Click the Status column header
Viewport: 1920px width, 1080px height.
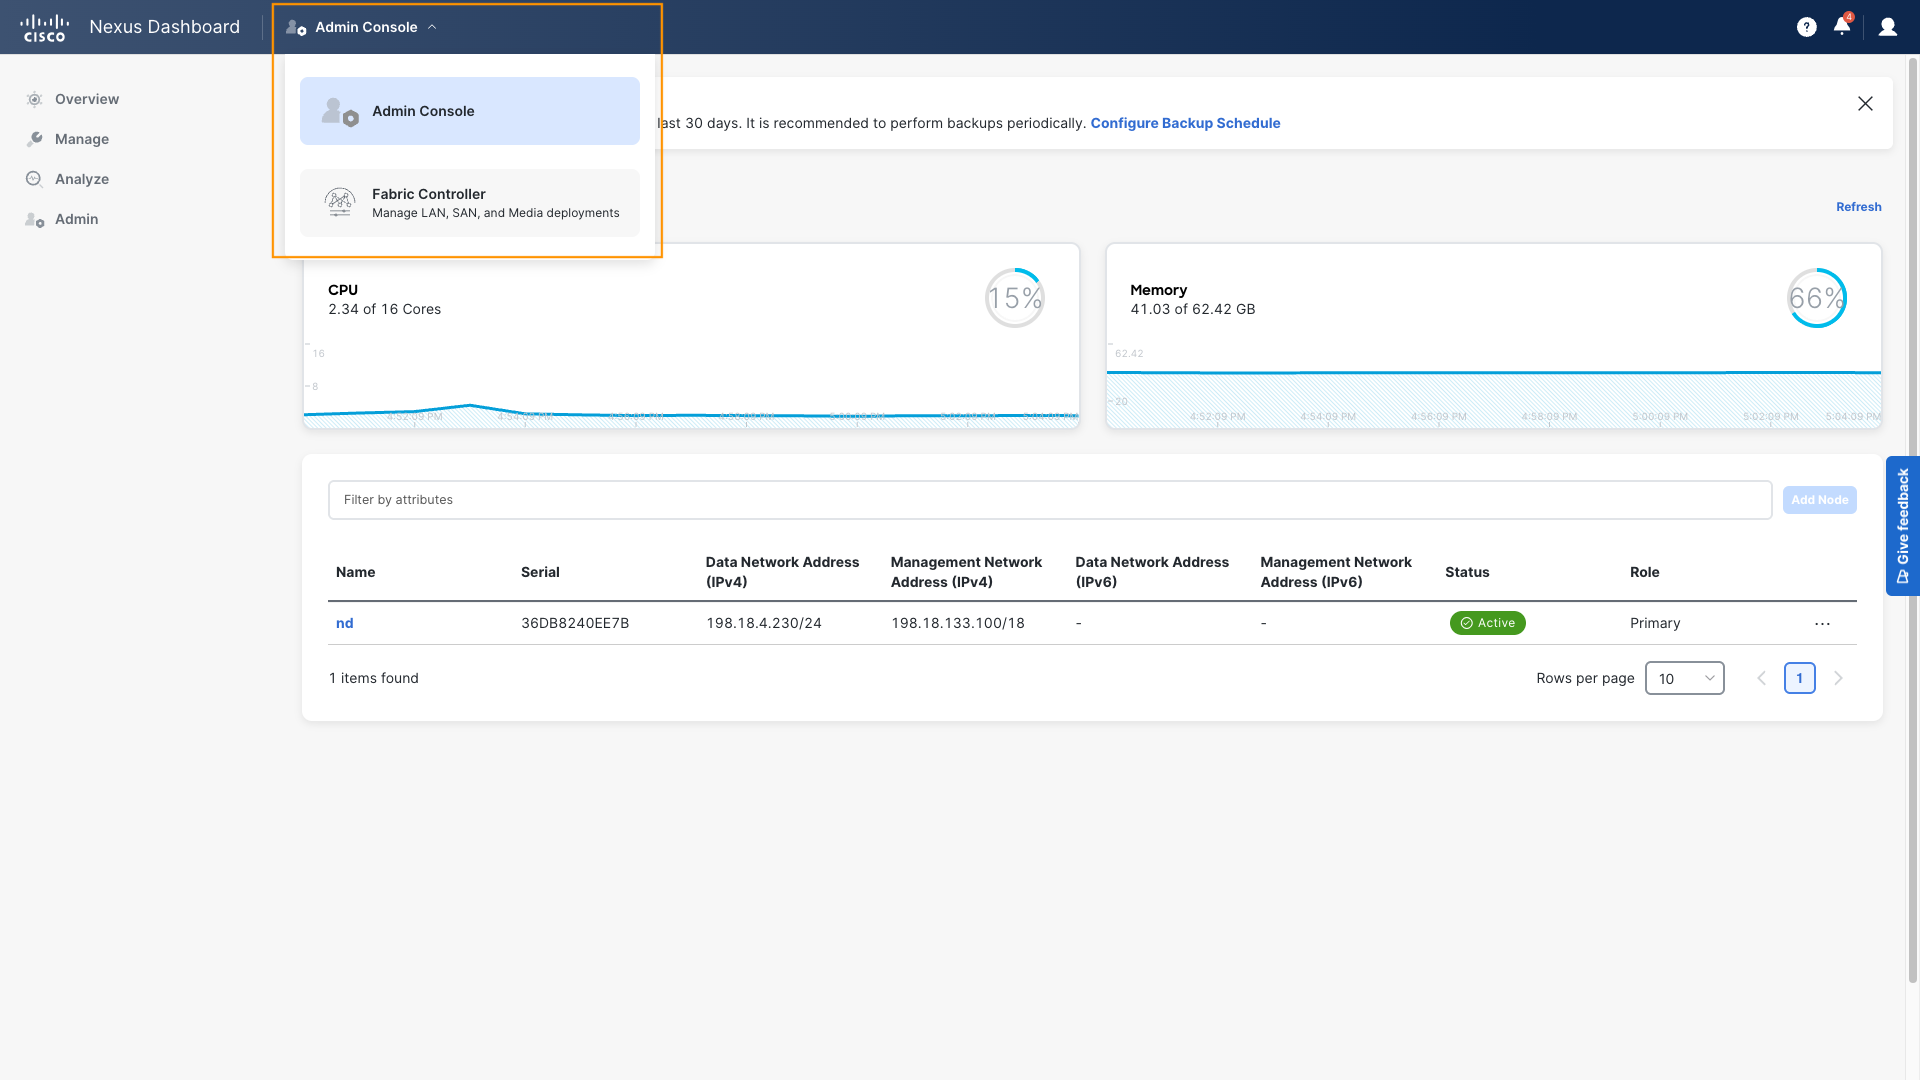tap(1467, 572)
